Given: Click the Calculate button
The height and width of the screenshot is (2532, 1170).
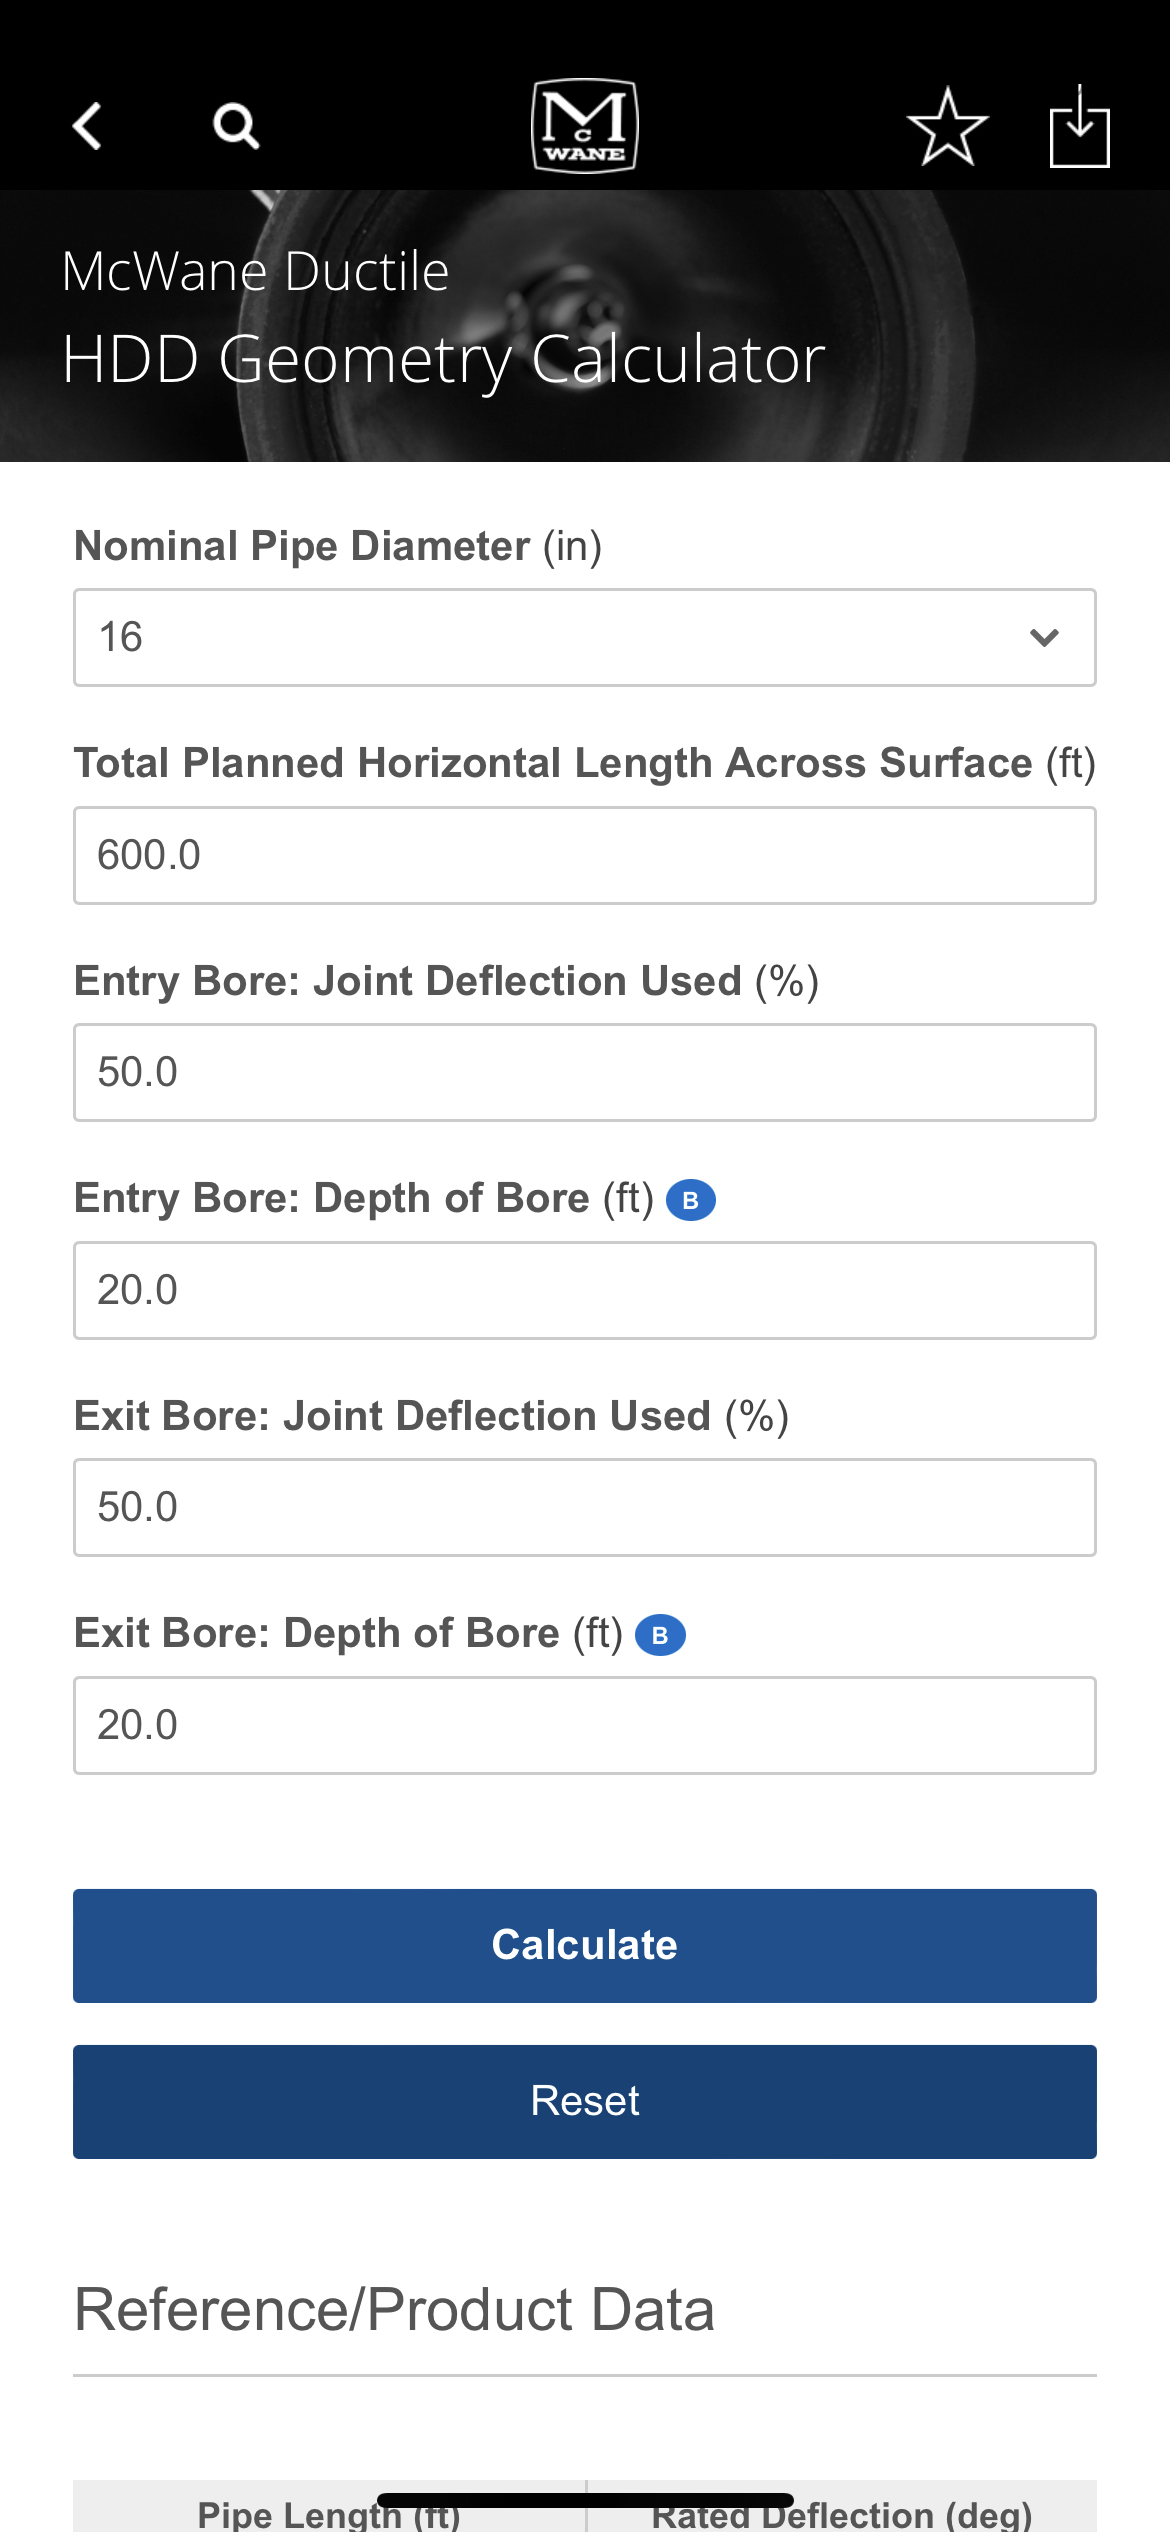Looking at the screenshot, I should coord(585,1946).
